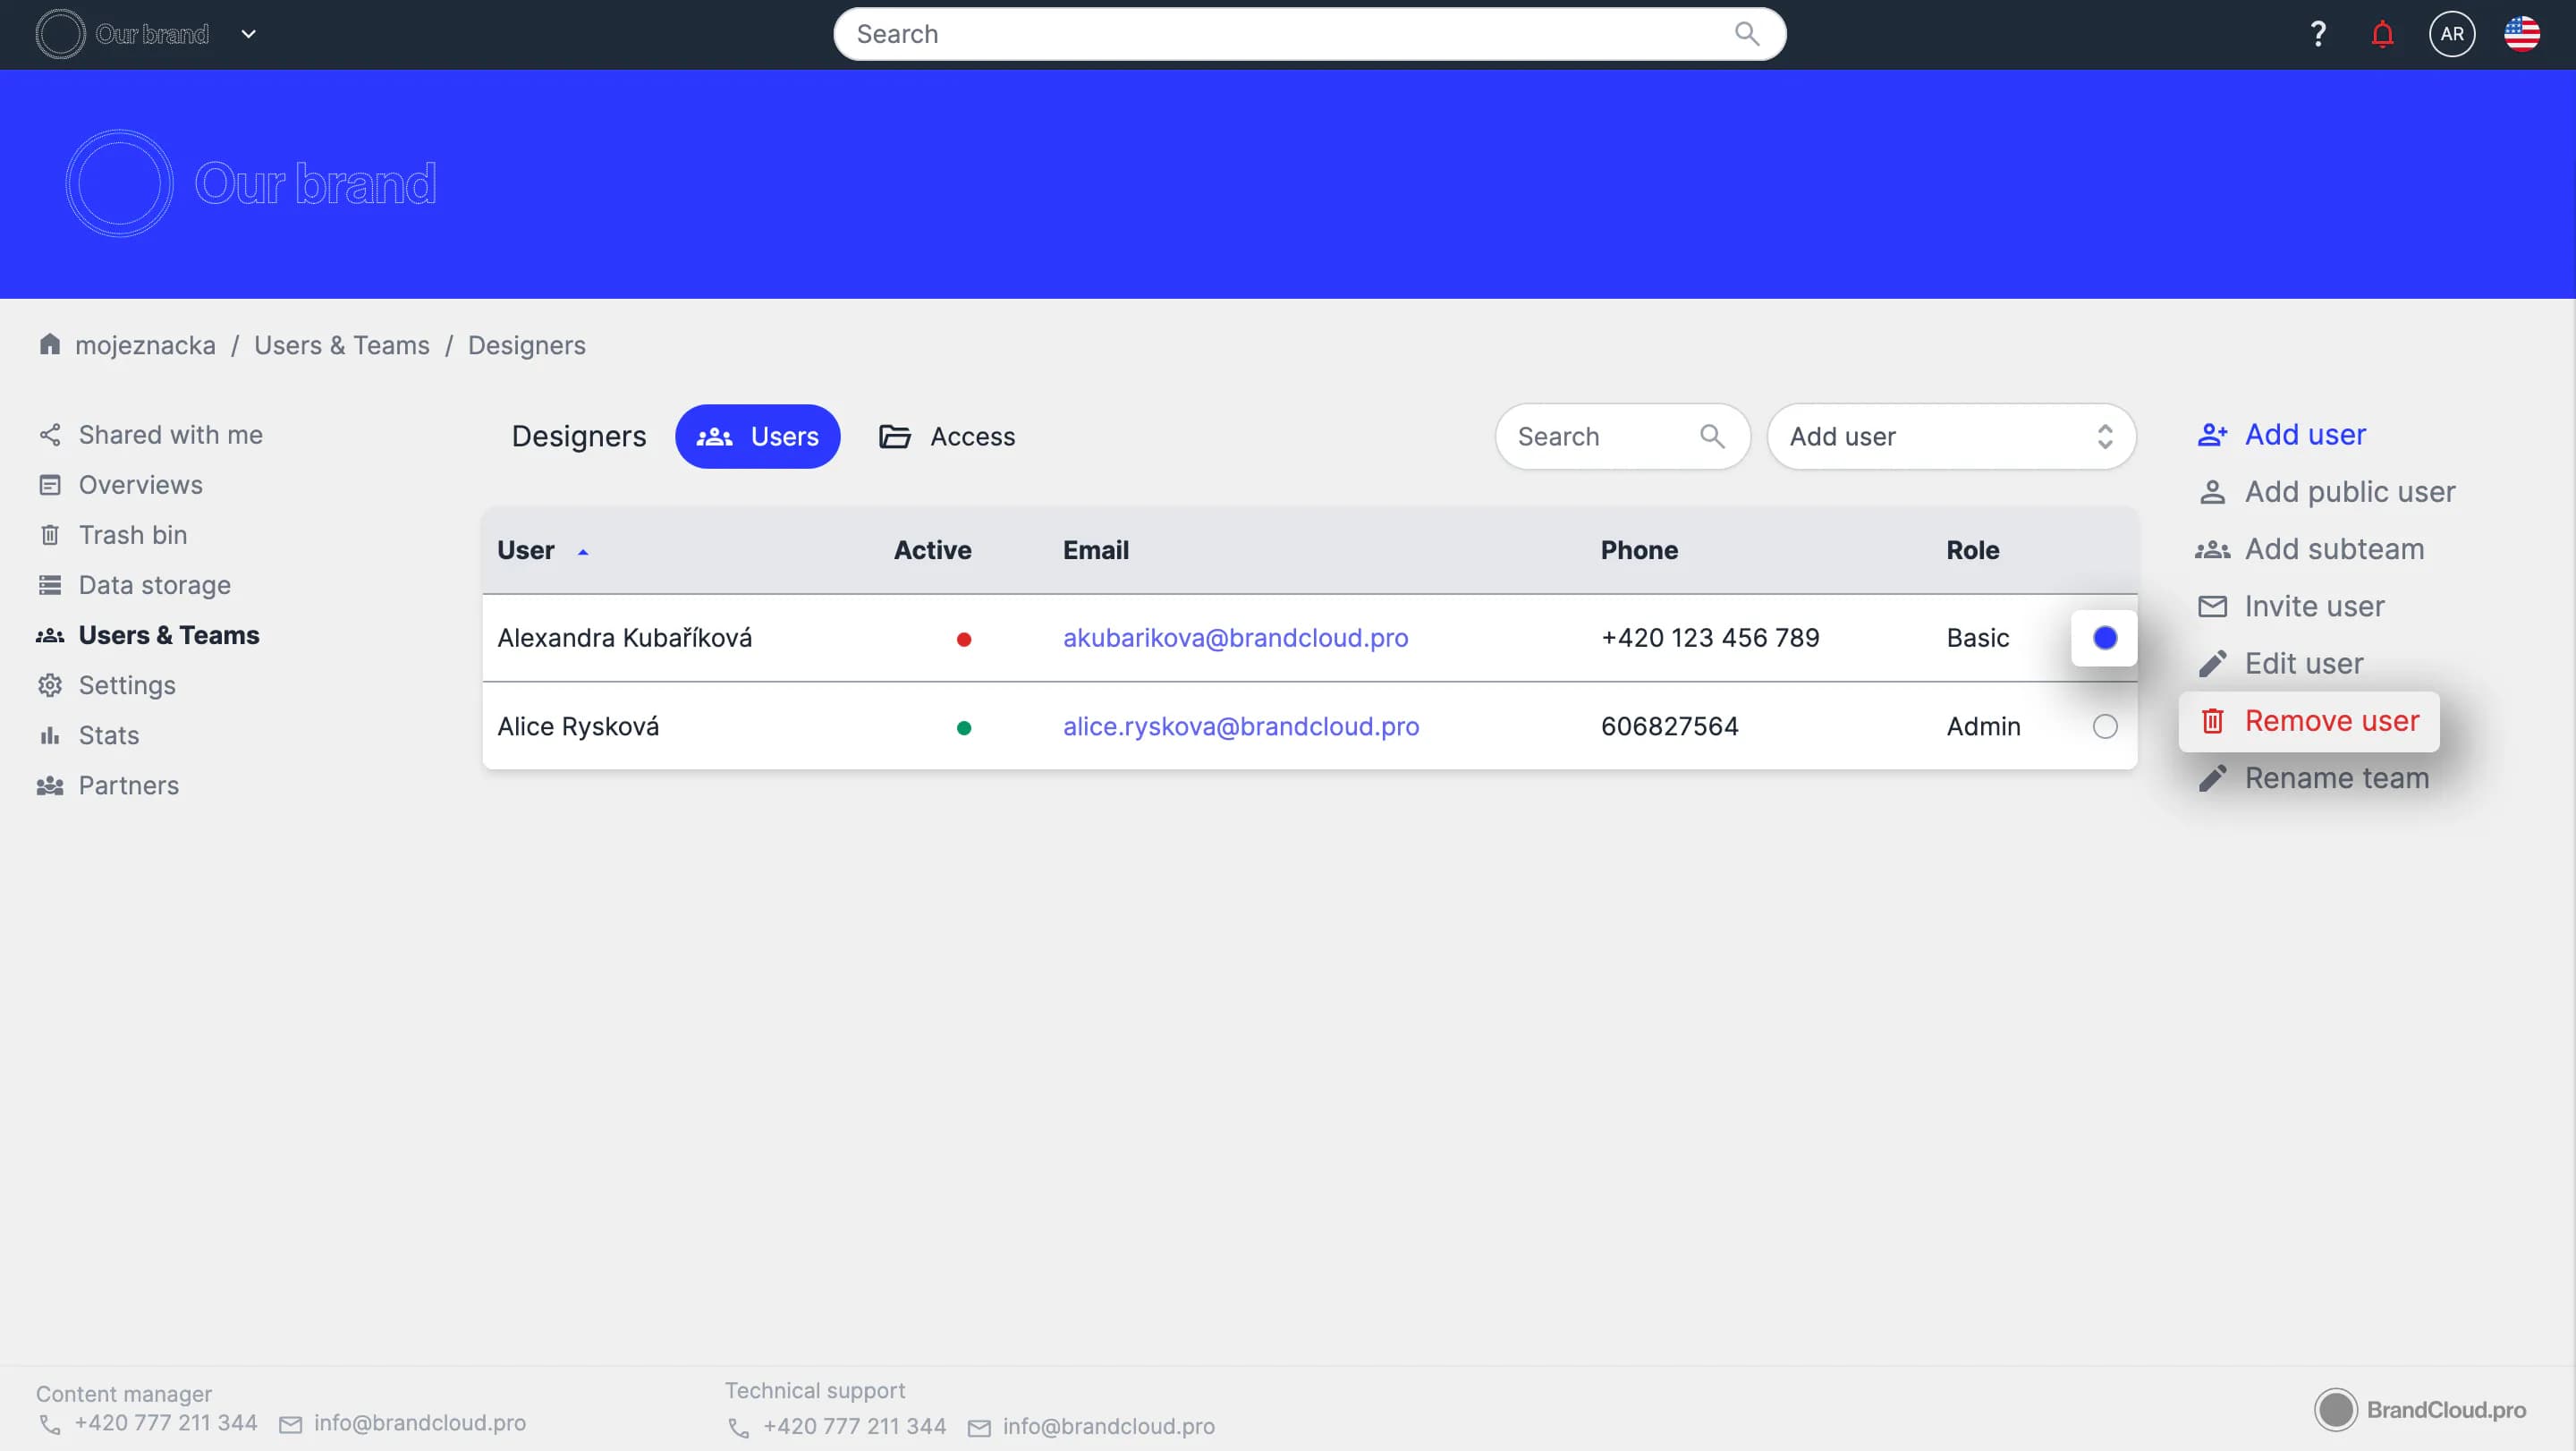Viewport: 2576px width, 1451px height.
Task: Click the Settings gear sidebar icon
Action: click(x=50, y=685)
